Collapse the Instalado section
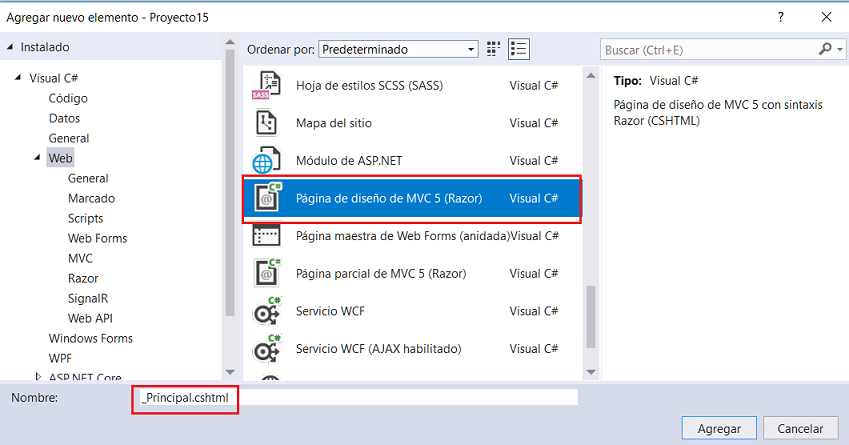Viewport: 849px width, 445px height. click(10, 47)
